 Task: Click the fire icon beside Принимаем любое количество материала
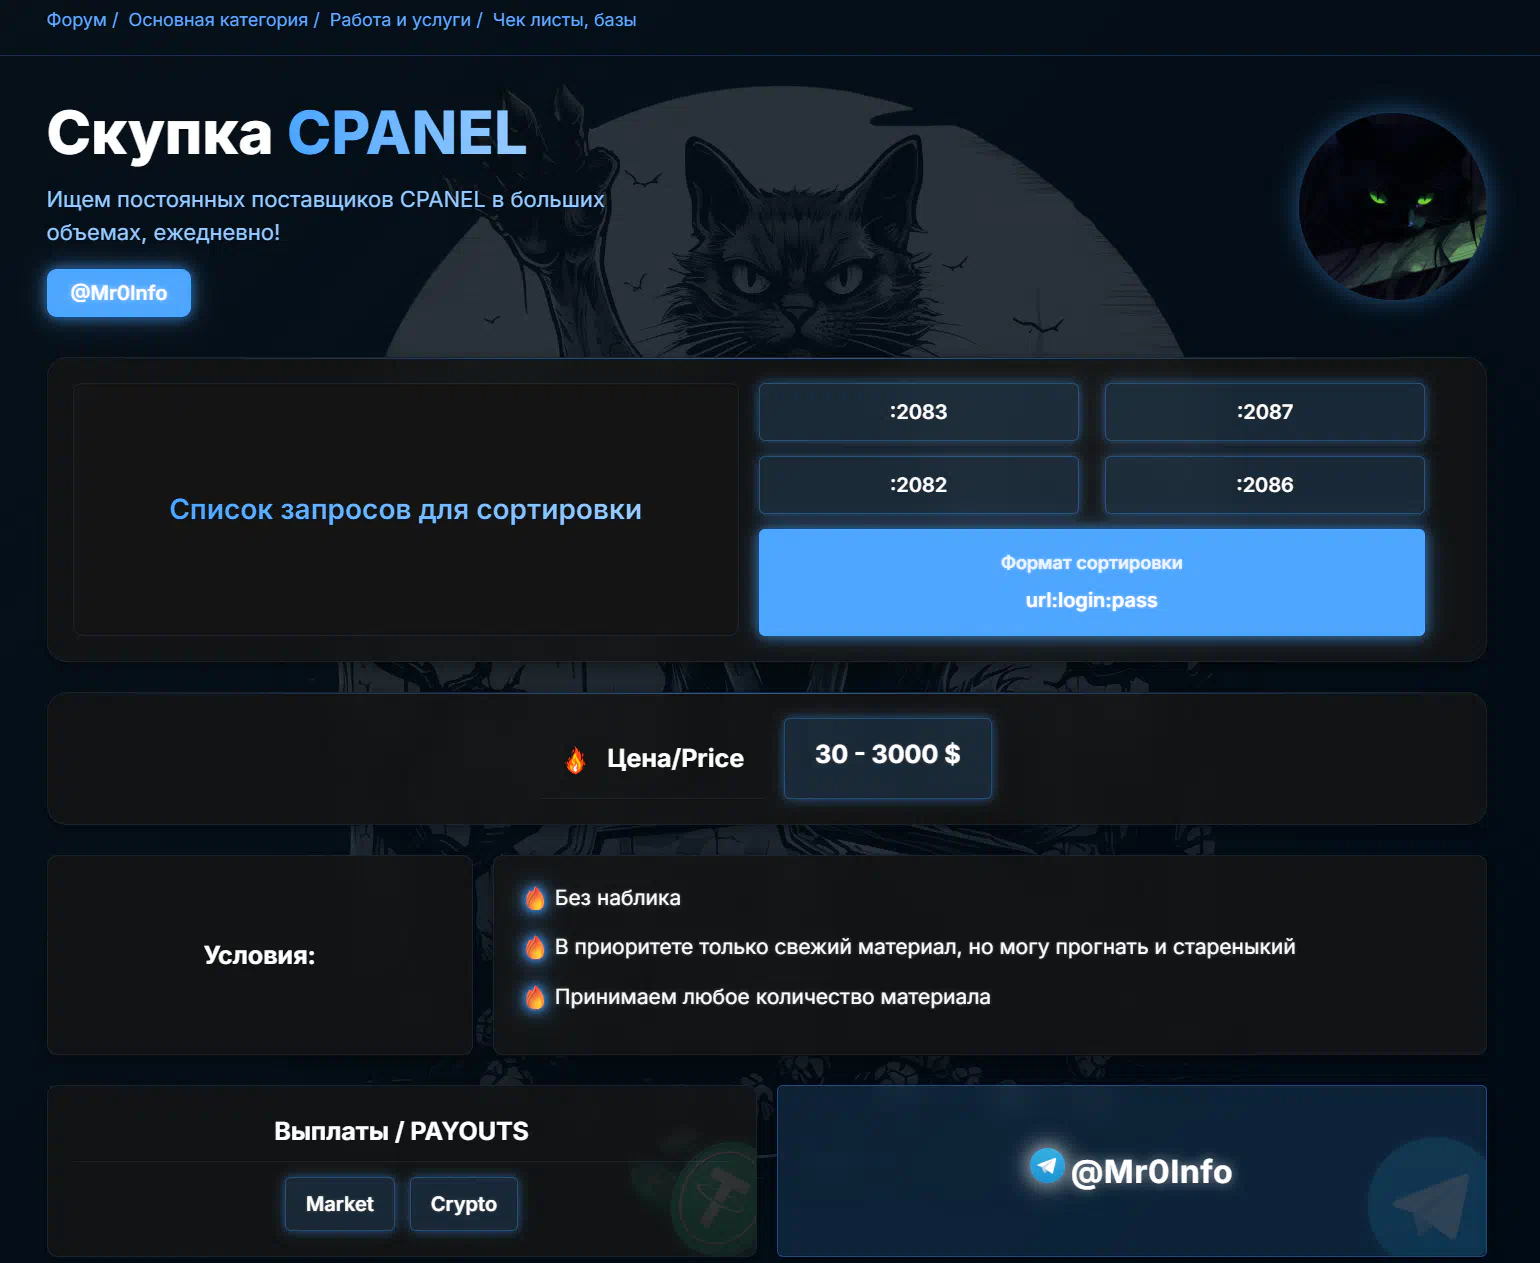[535, 997]
